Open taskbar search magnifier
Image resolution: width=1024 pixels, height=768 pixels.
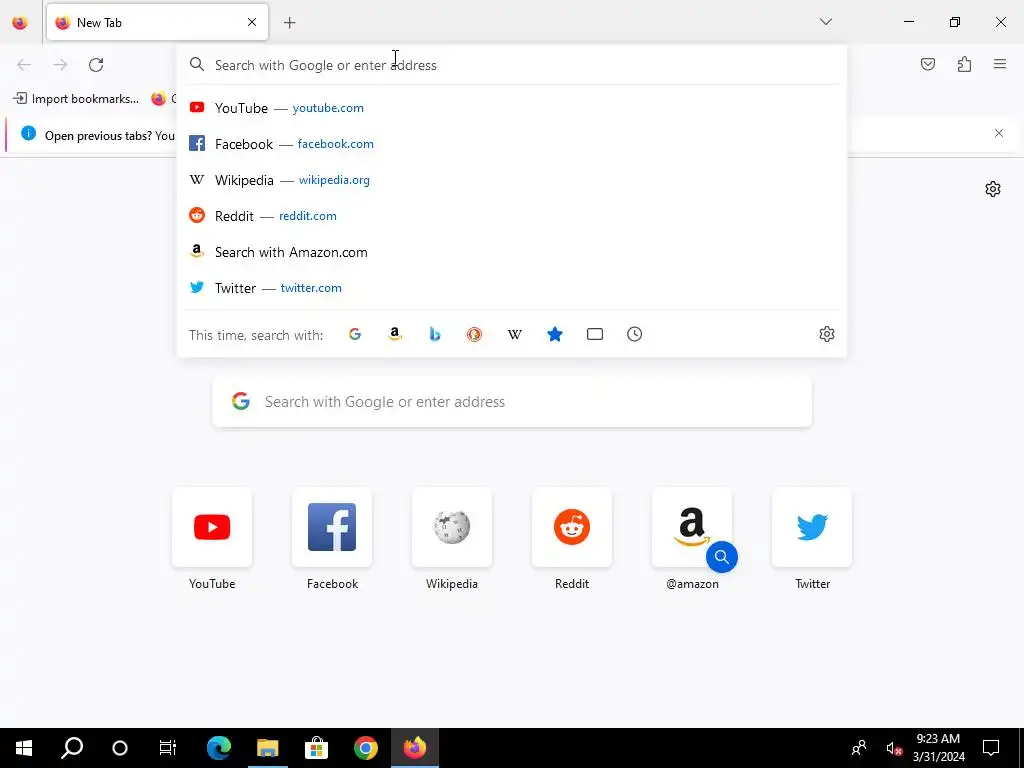(x=72, y=748)
